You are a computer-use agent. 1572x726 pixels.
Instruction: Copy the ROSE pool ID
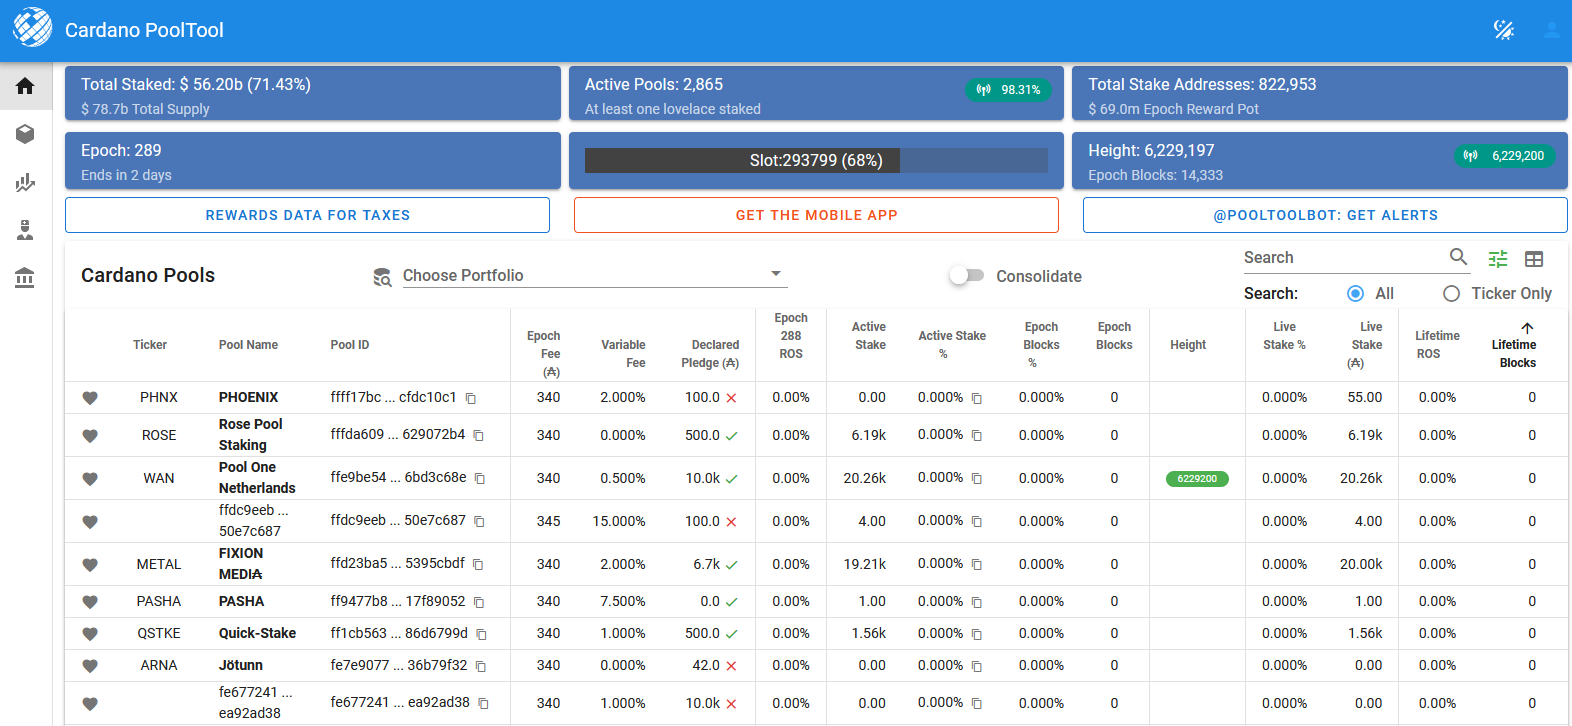click(x=479, y=435)
